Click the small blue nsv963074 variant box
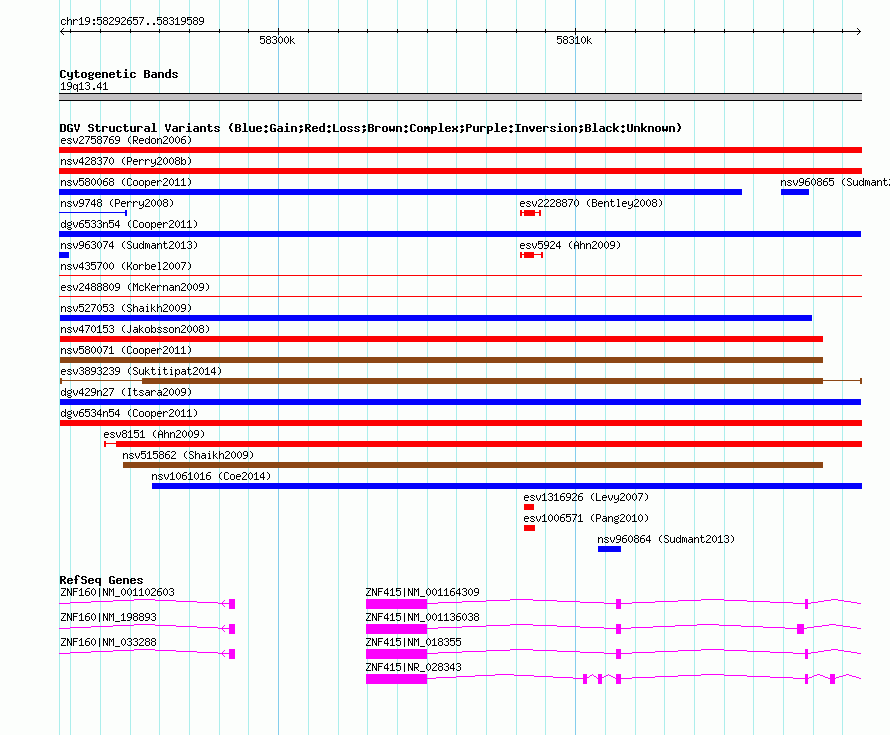This screenshot has height=735, width=890. click(64, 255)
